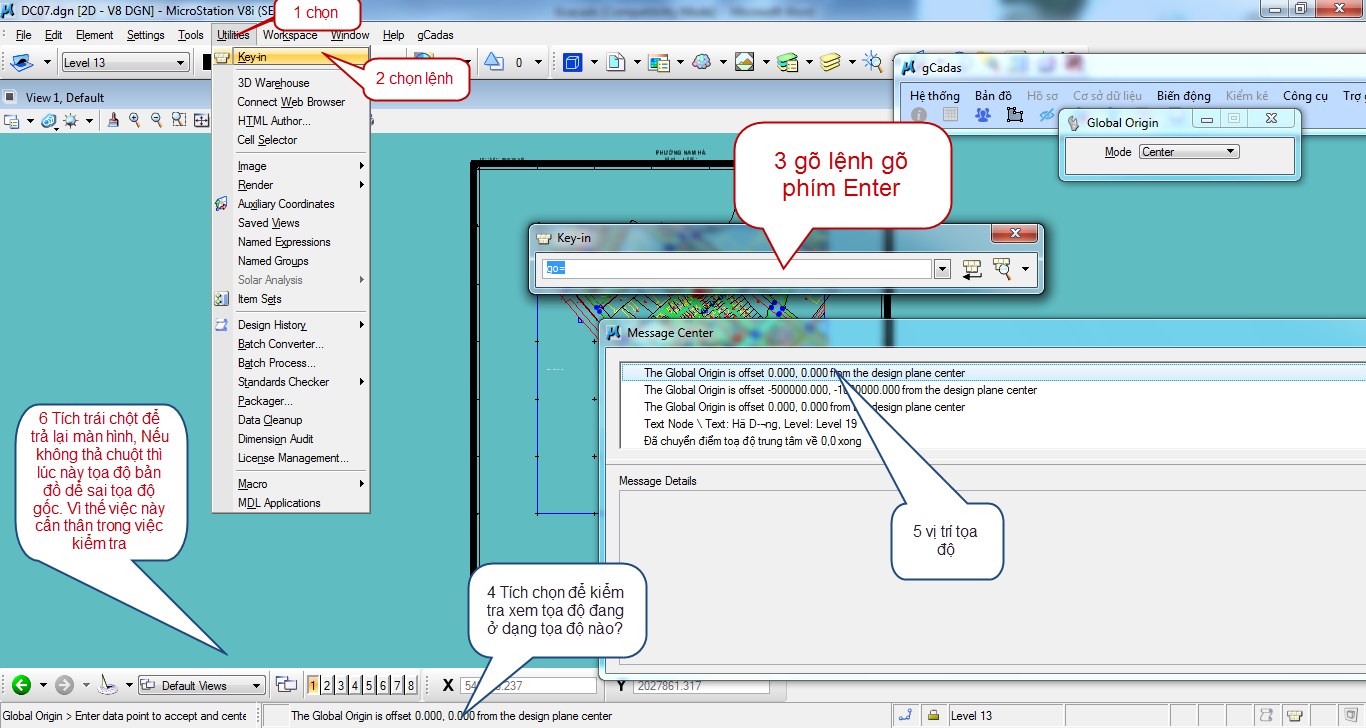
Task: Click the Update View paintbrush icon
Action: [x=112, y=120]
